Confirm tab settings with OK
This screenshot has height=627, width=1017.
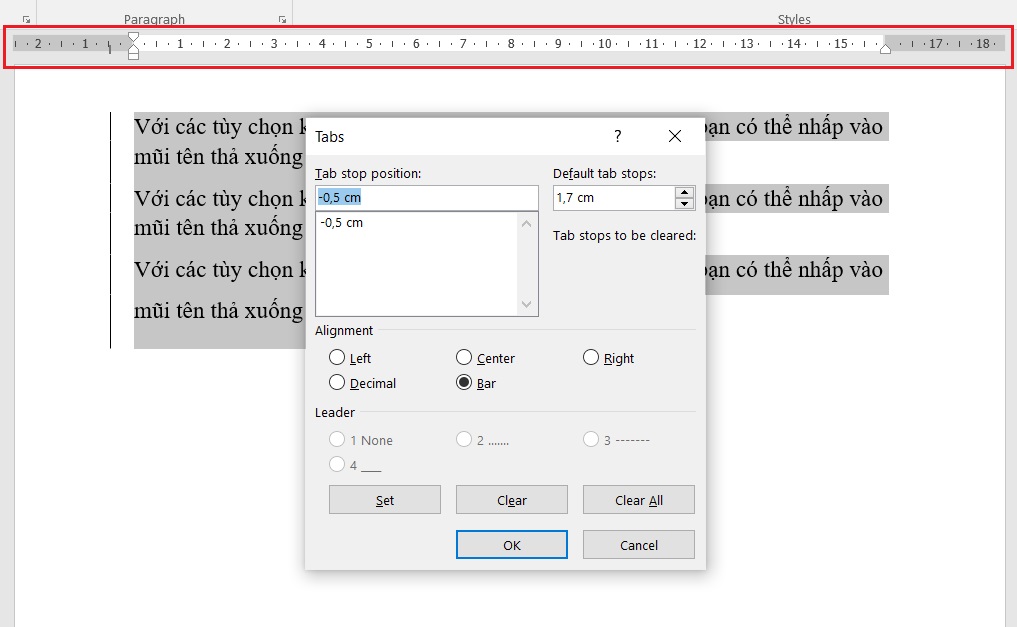pyautogui.click(x=511, y=544)
